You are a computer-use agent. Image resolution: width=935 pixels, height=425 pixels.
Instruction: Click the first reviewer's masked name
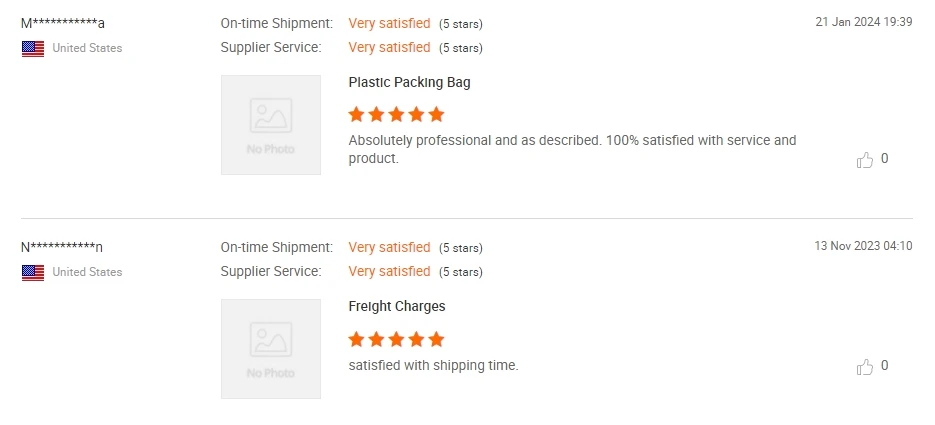pos(63,23)
